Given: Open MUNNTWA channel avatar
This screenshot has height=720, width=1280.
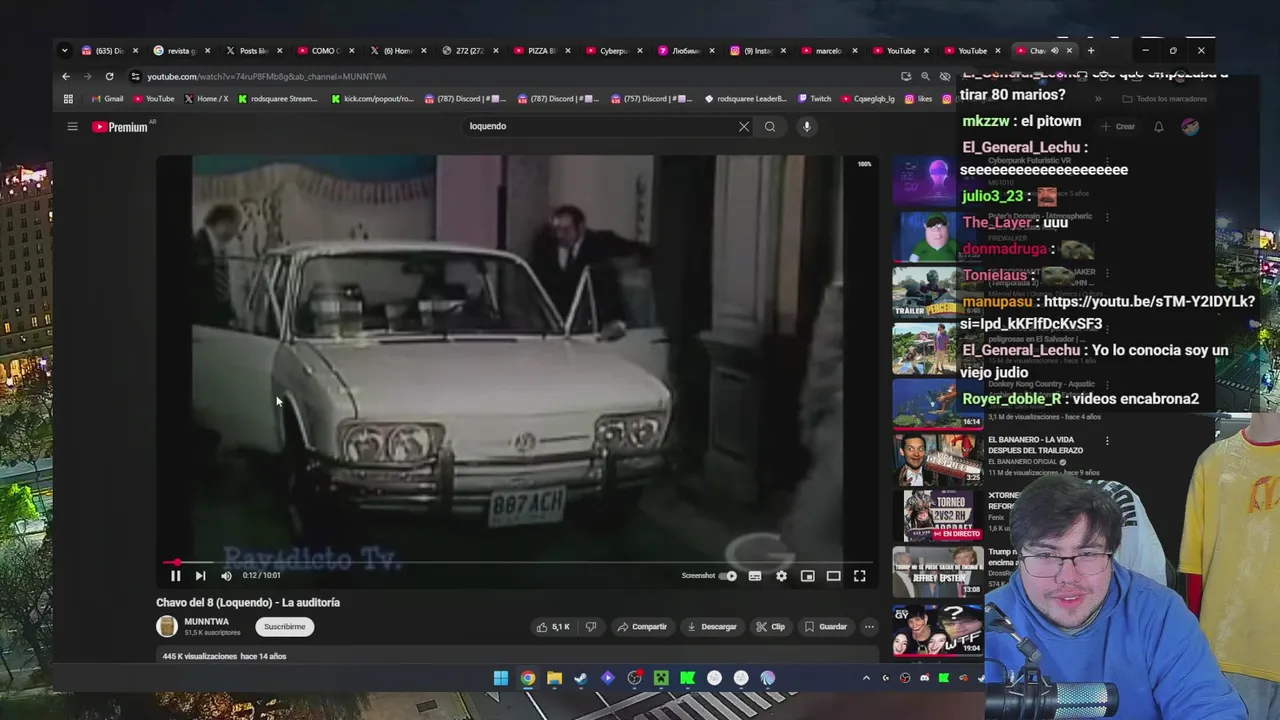Looking at the screenshot, I should point(167,627).
